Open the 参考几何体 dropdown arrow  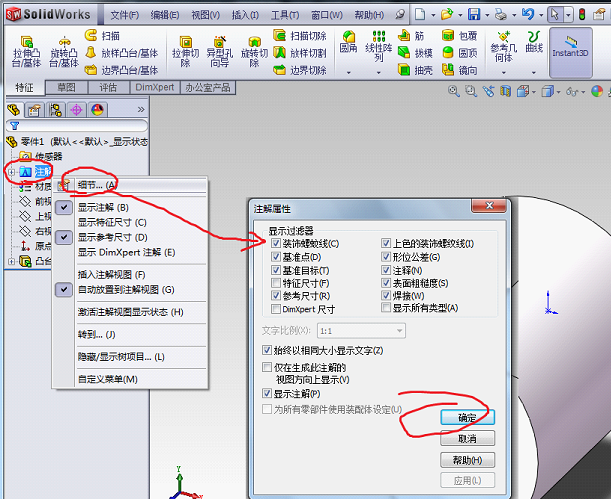click(503, 72)
